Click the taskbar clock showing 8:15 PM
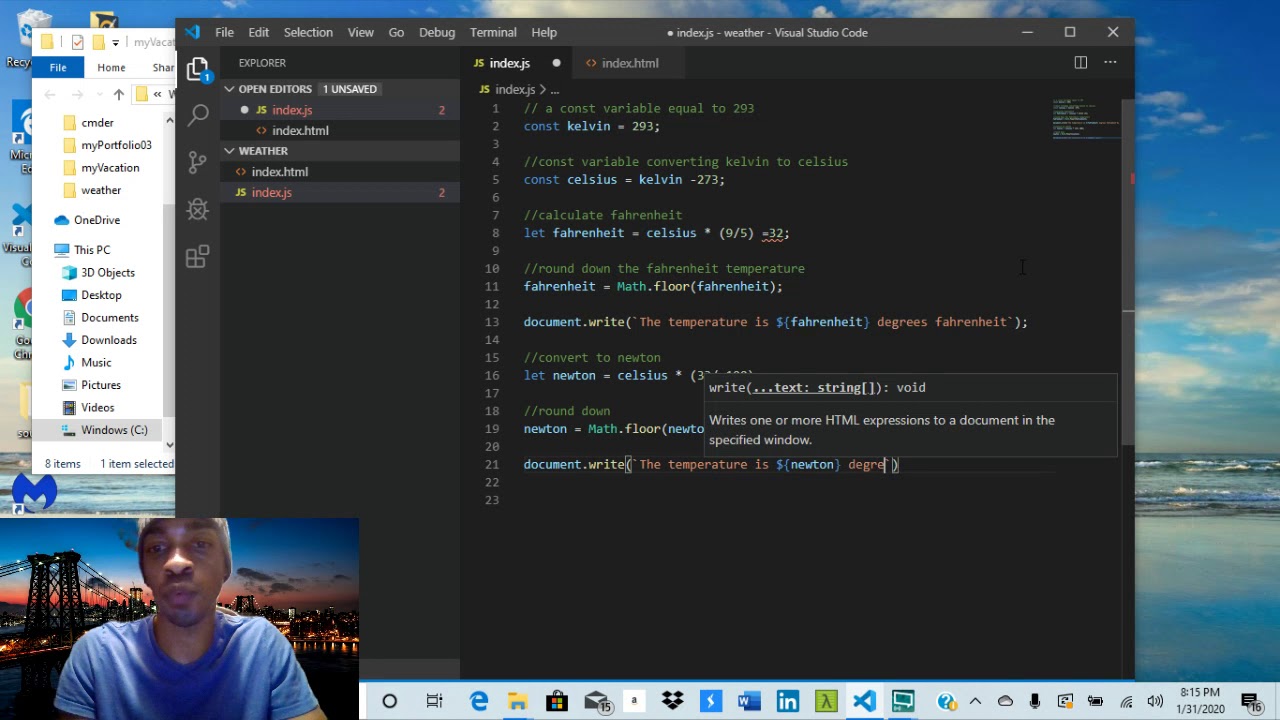Screen dimensions: 1280x720 click(x=1200, y=701)
